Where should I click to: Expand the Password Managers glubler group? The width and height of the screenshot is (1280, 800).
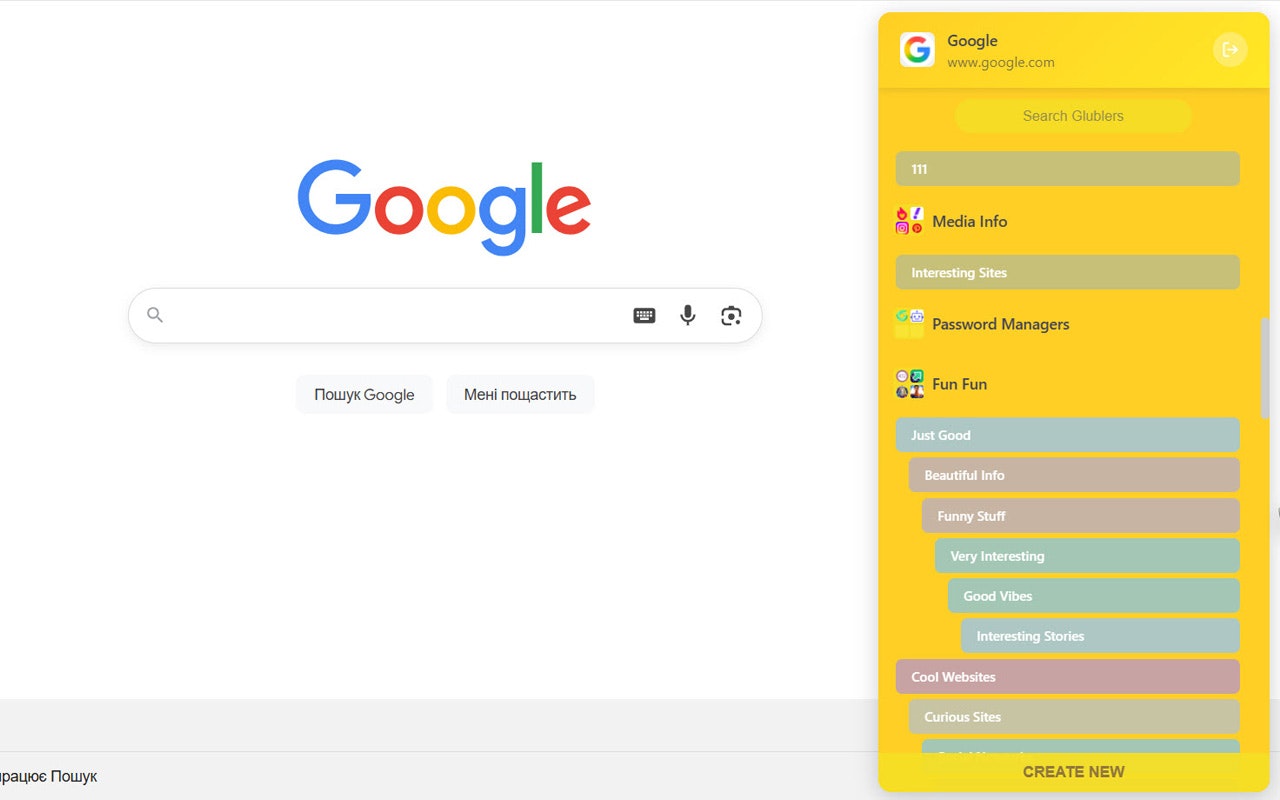click(x=1000, y=324)
